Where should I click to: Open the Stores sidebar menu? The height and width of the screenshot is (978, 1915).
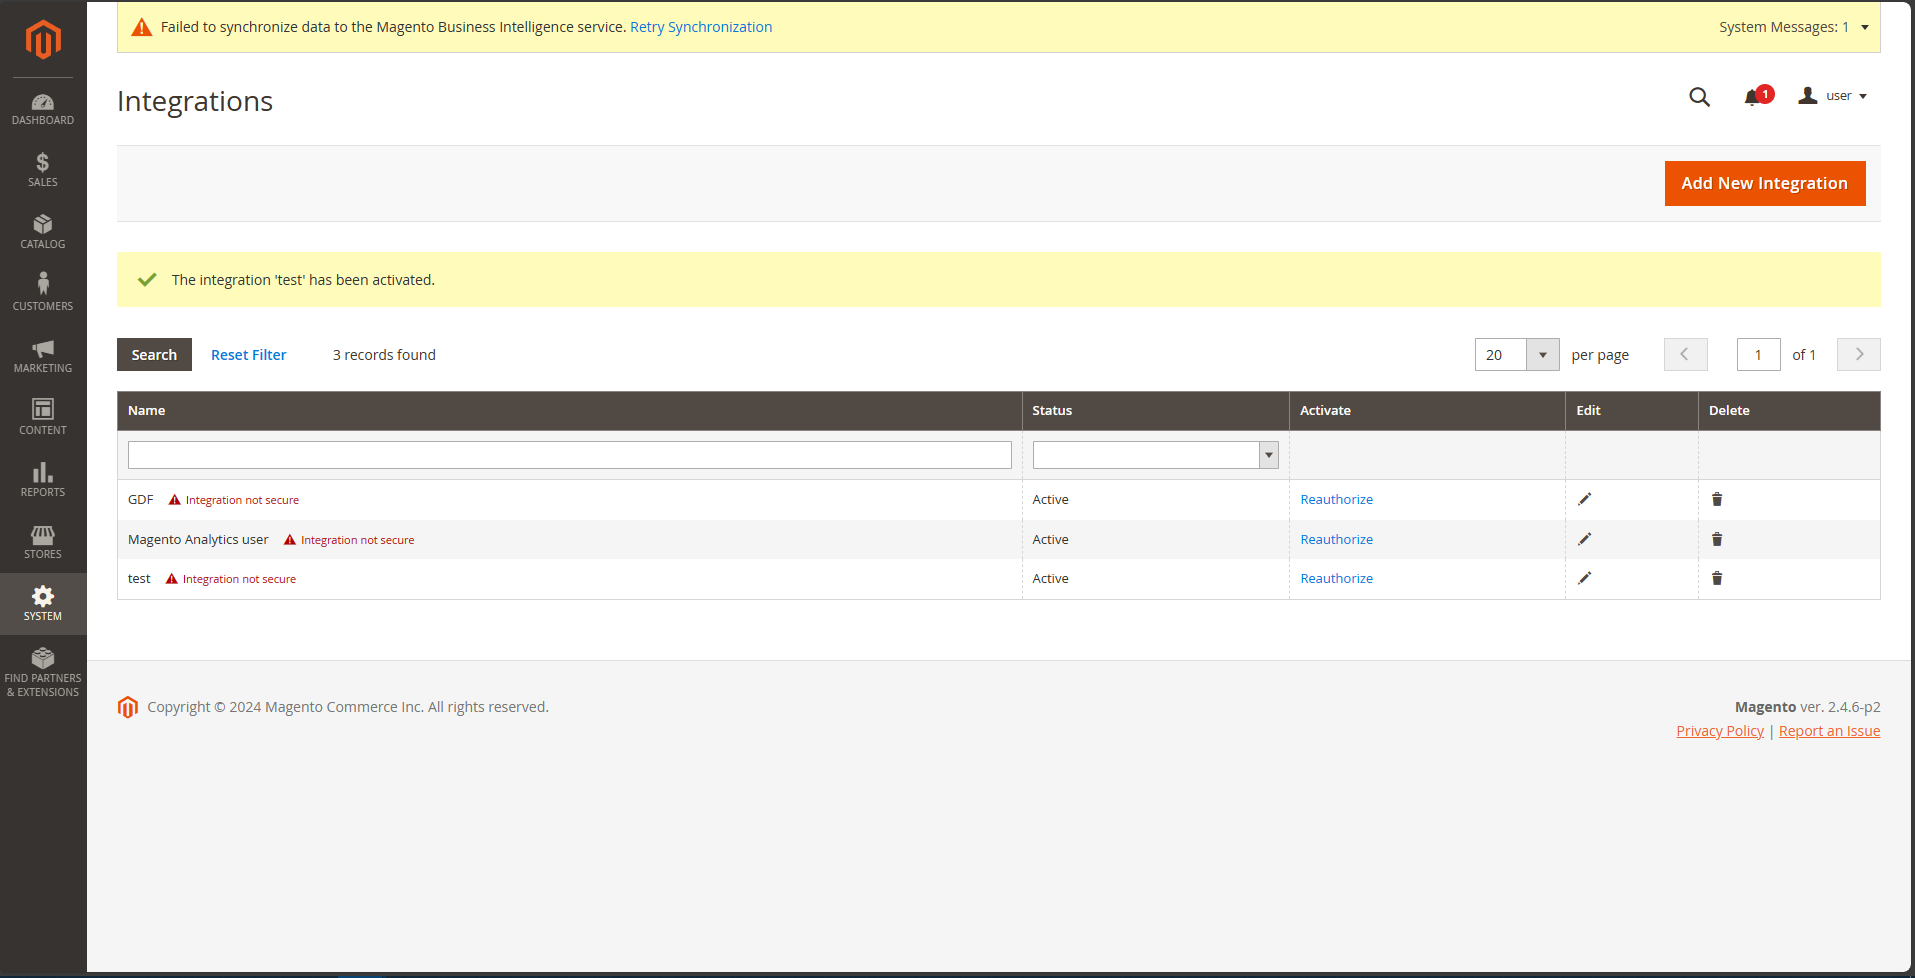pos(43,541)
